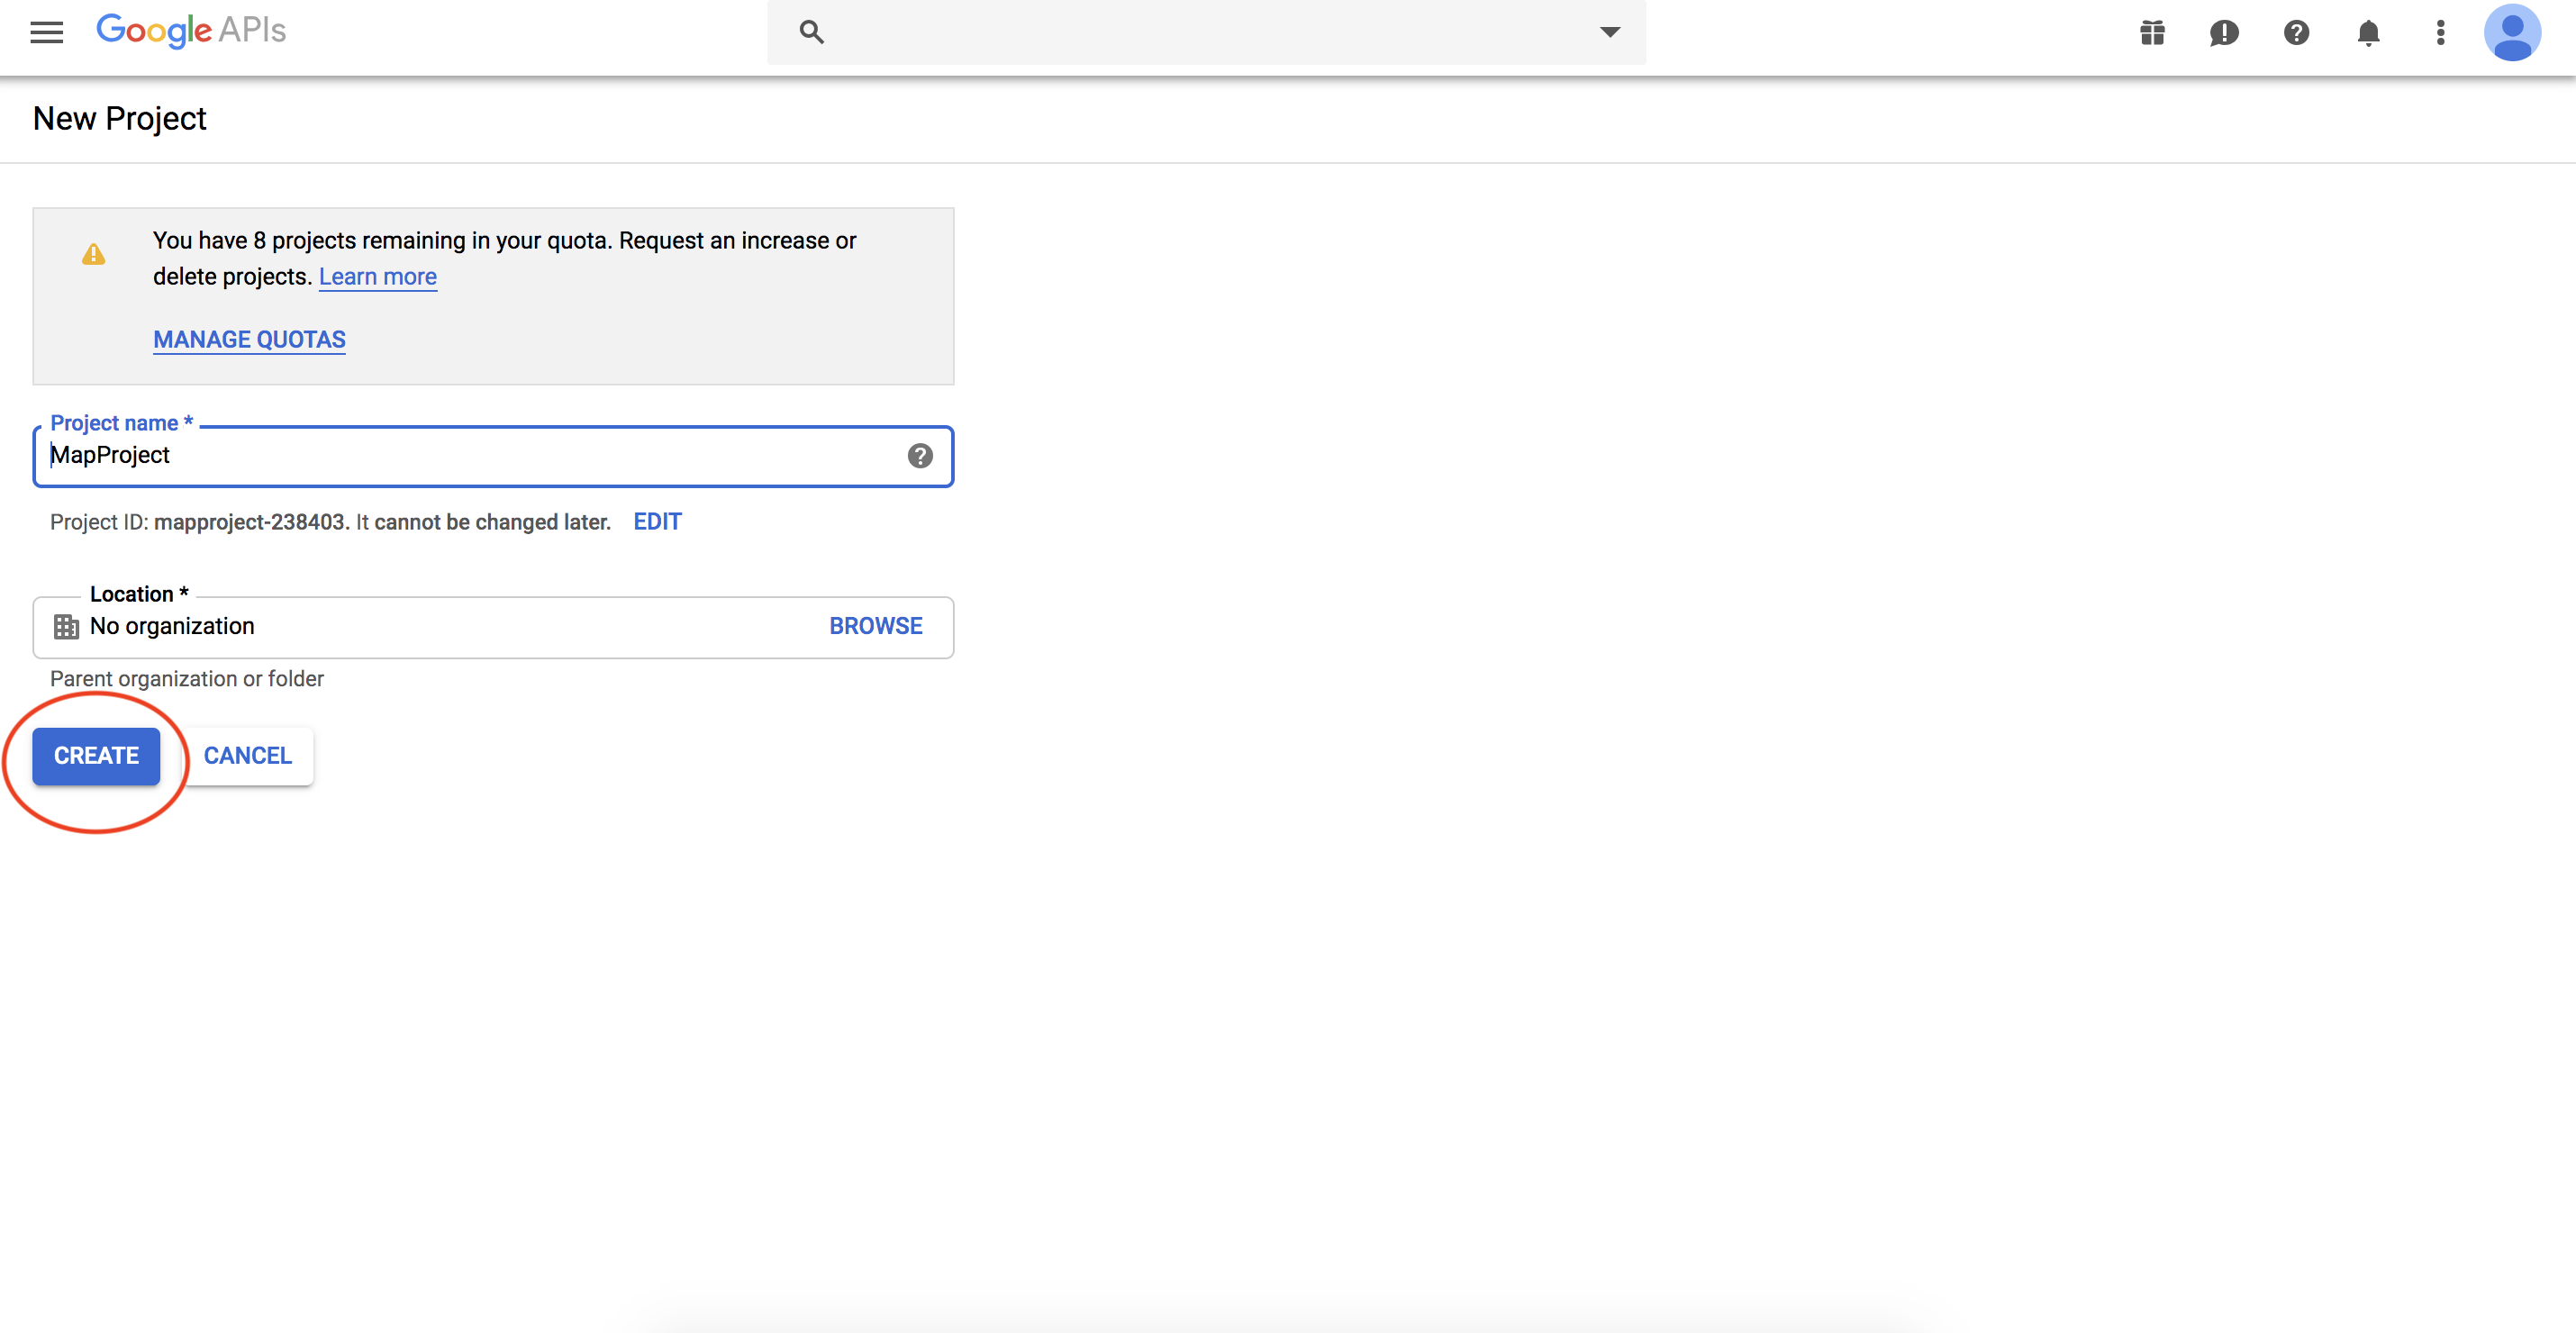Click the quota warning triangle icon

click(94, 255)
